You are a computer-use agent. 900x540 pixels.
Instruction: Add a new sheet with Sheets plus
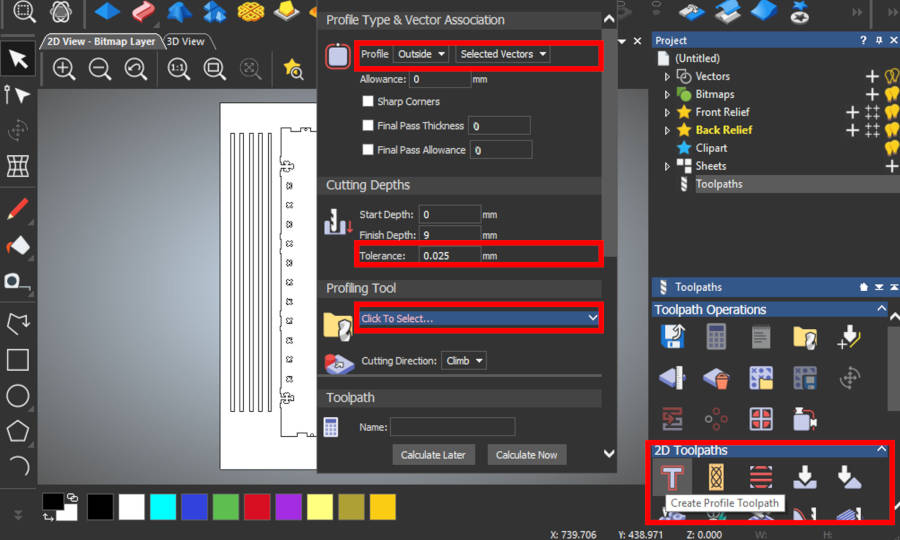891,166
